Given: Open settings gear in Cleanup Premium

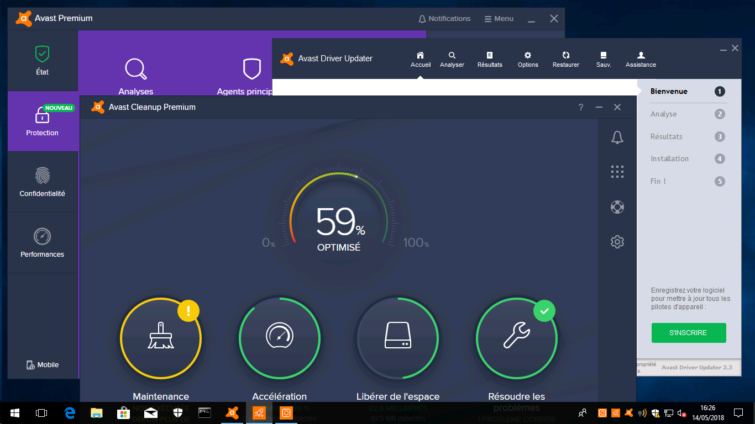Looking at the screenshot, I should pyautogui.click(x=617, y=242).
